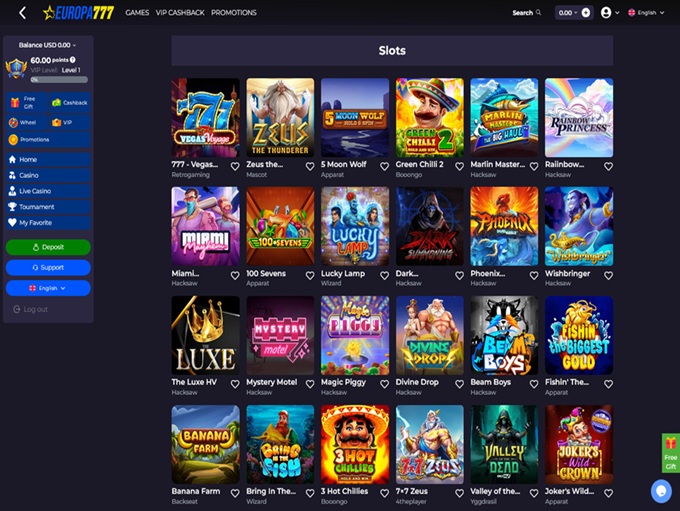
Task: Open the Free Gift icon in sidebar
Action: tap(15, 103)
